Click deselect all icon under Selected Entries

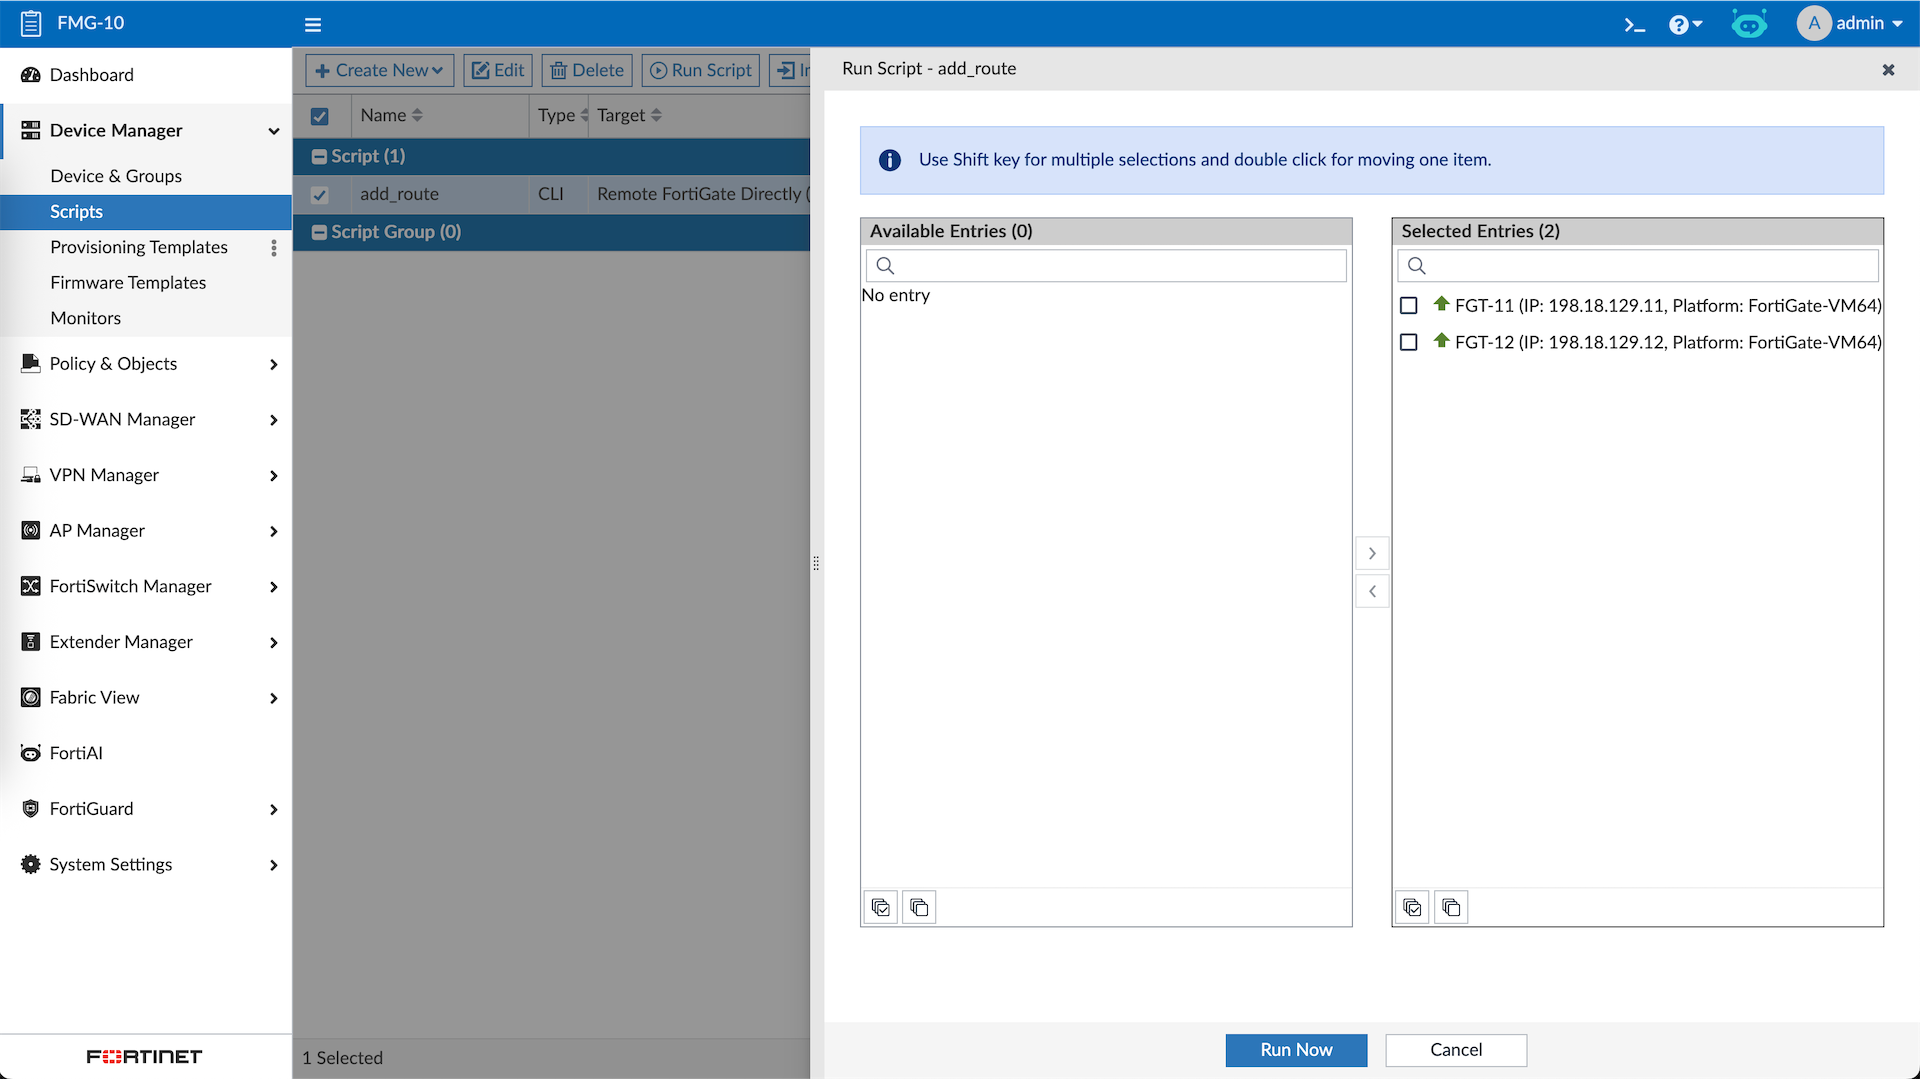coord(1451,907)
